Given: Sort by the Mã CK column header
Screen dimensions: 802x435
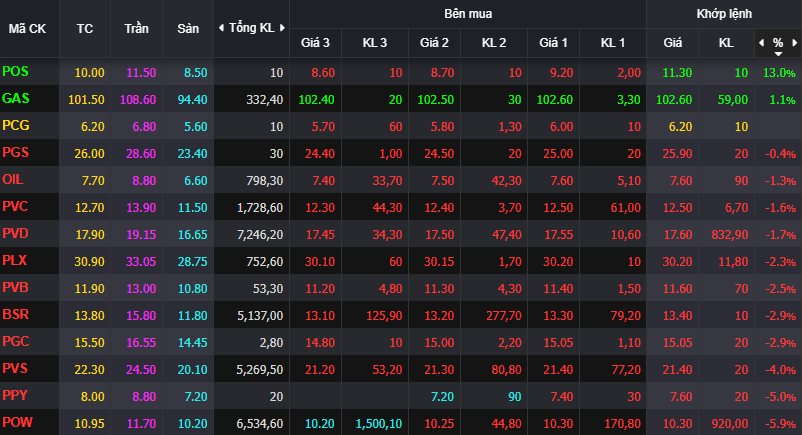Looking at the screenshot, I should tap(27, 27).
